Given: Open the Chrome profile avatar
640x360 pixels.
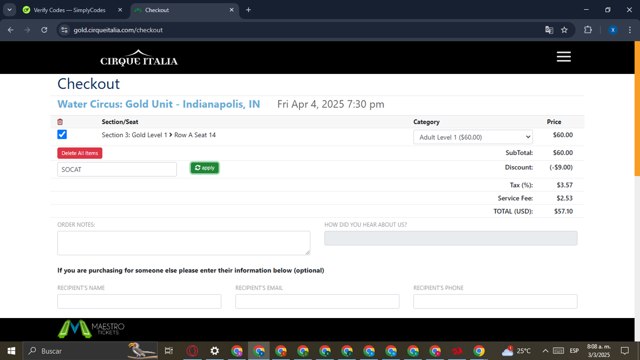Looking at the screenshot, I should point(613,30).
